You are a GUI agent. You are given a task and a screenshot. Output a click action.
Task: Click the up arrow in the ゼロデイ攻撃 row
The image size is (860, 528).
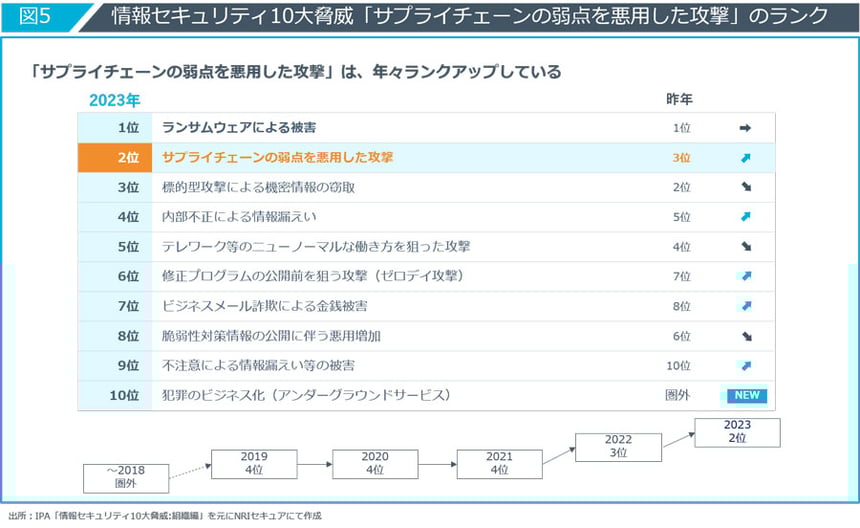click(746, 276)
